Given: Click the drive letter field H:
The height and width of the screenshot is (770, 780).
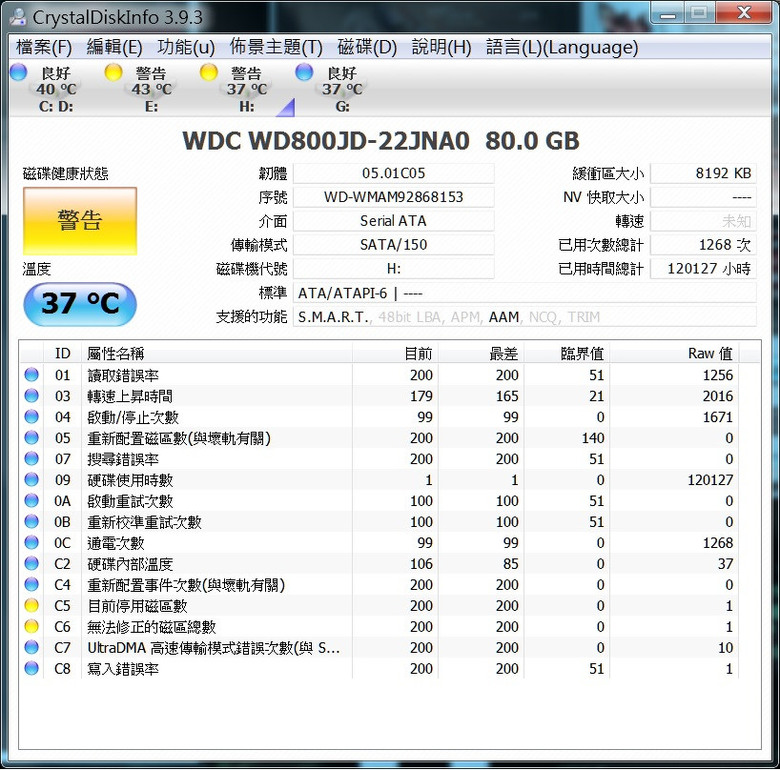Looking at the screenshot, I should [x=393, y=269].
